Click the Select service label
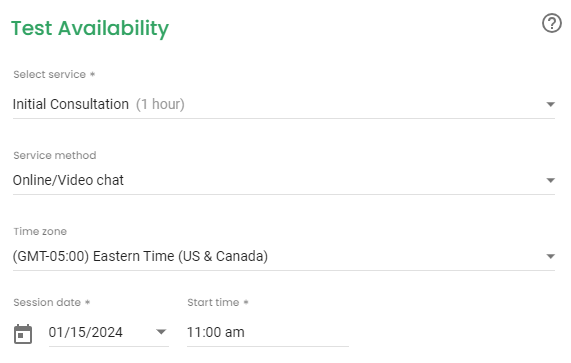This screenshot has height=363, width=571. [x=50, y=74]
